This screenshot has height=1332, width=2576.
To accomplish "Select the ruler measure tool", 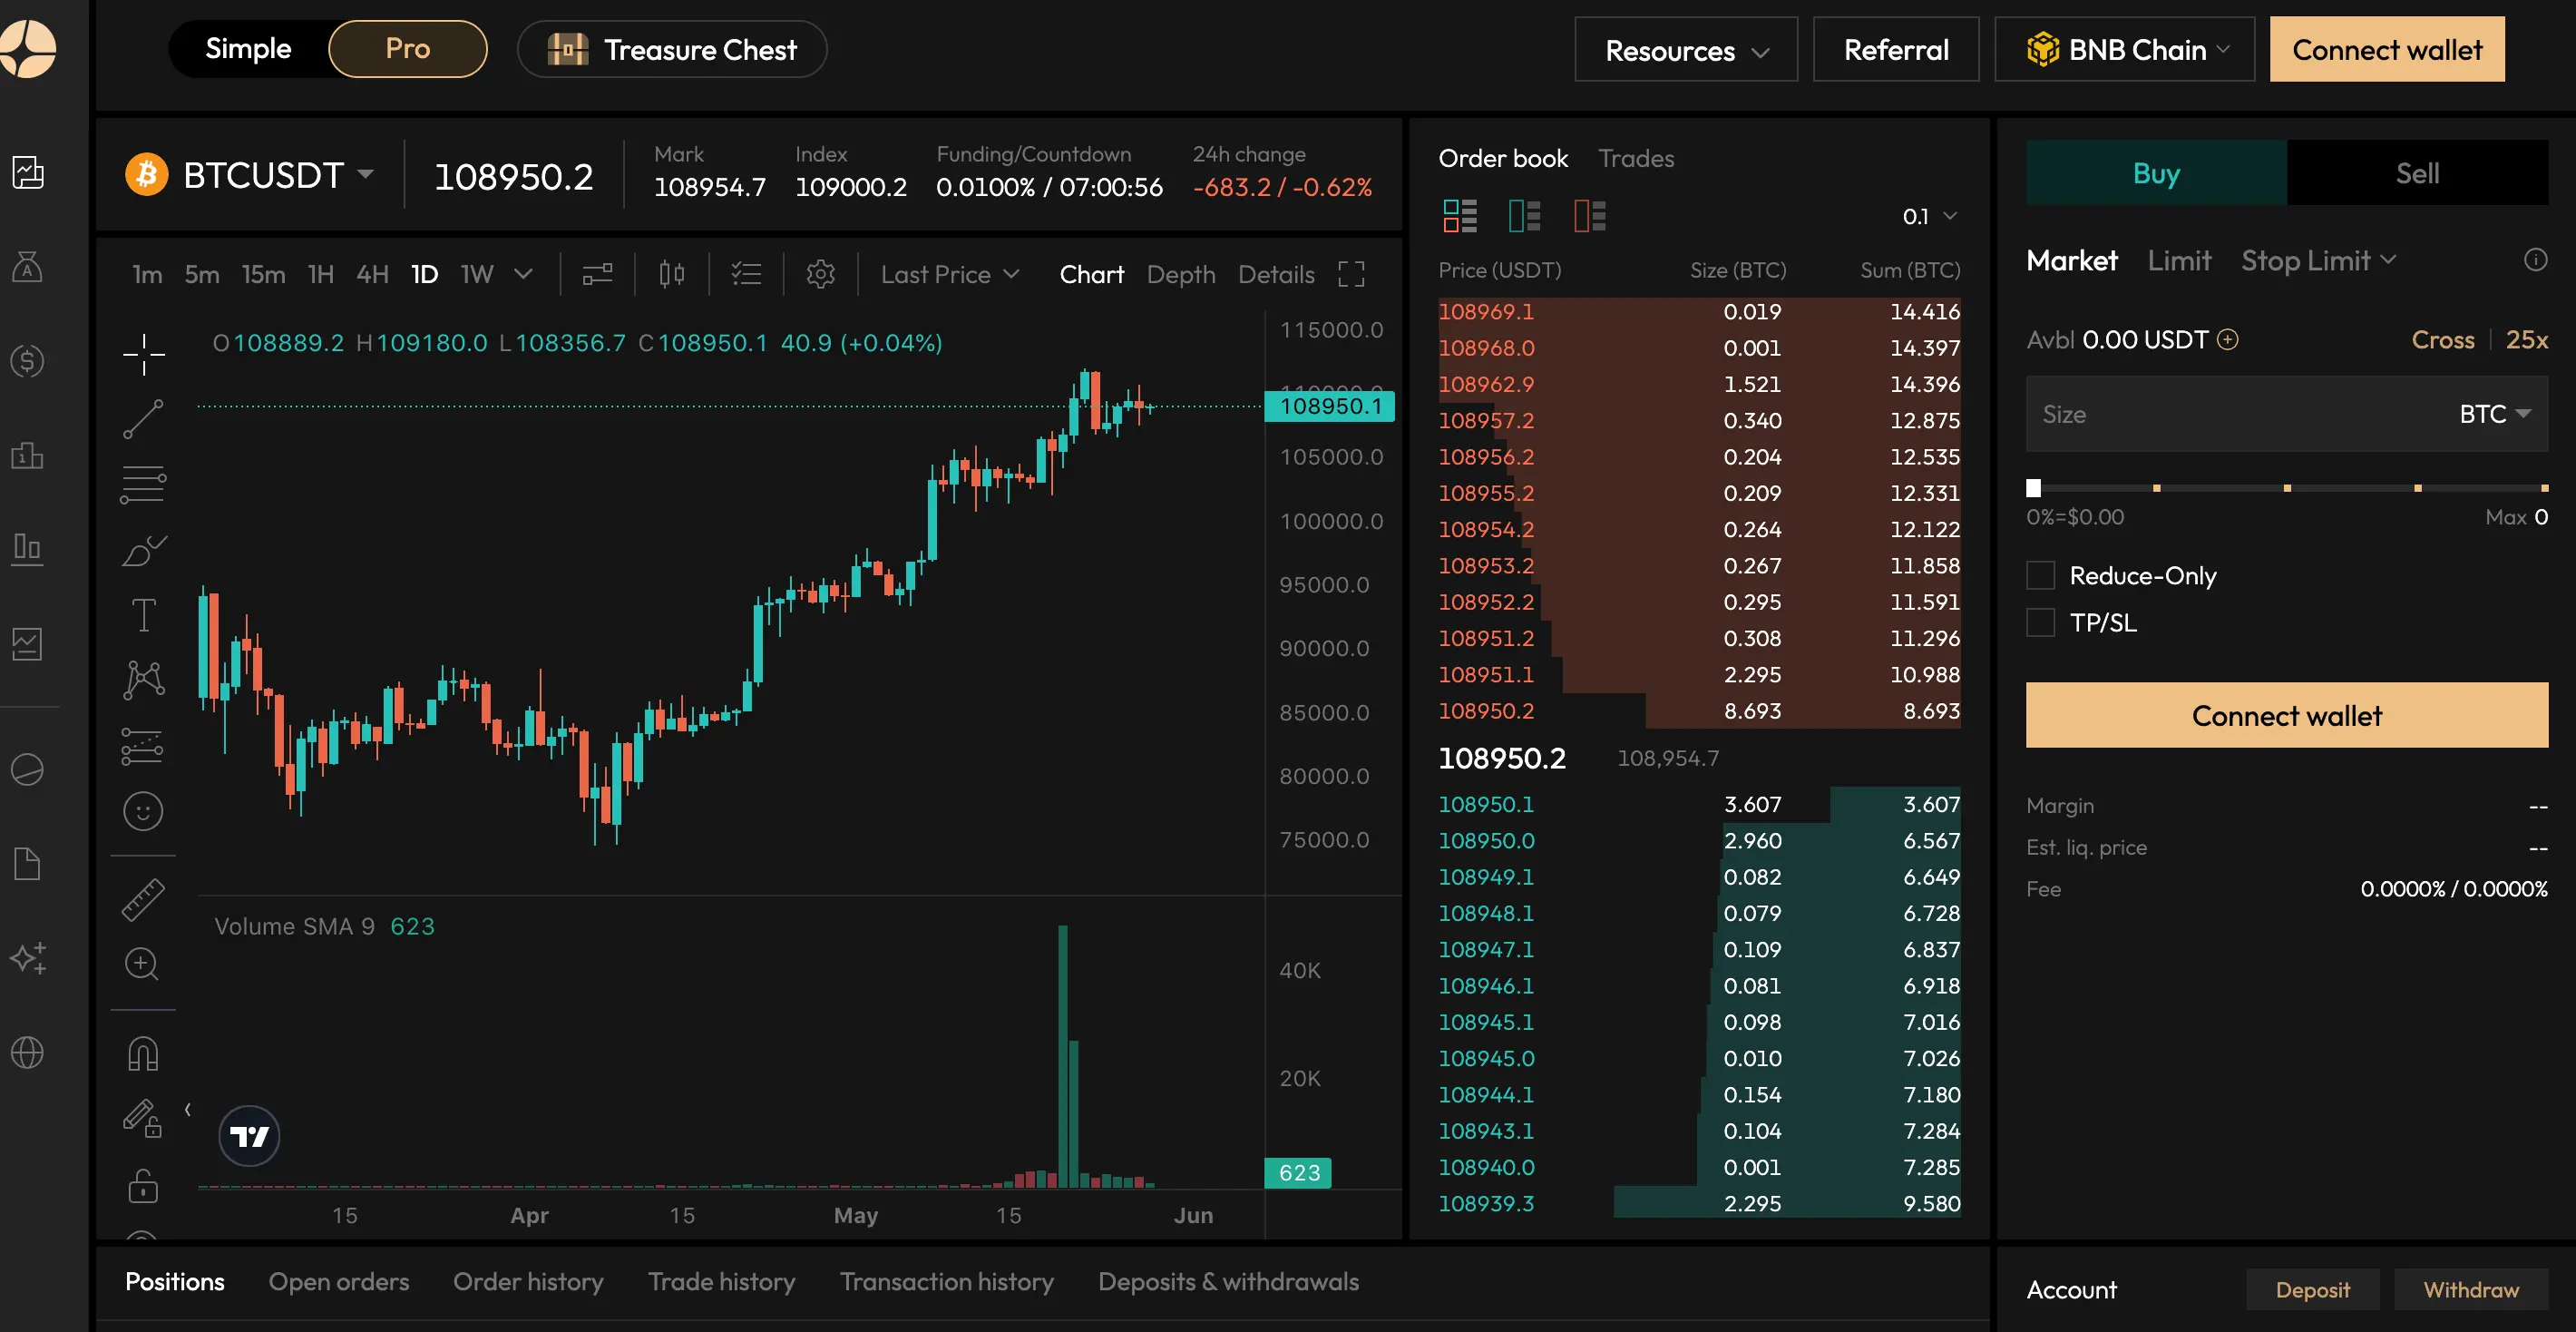I will tap(143, 899).
